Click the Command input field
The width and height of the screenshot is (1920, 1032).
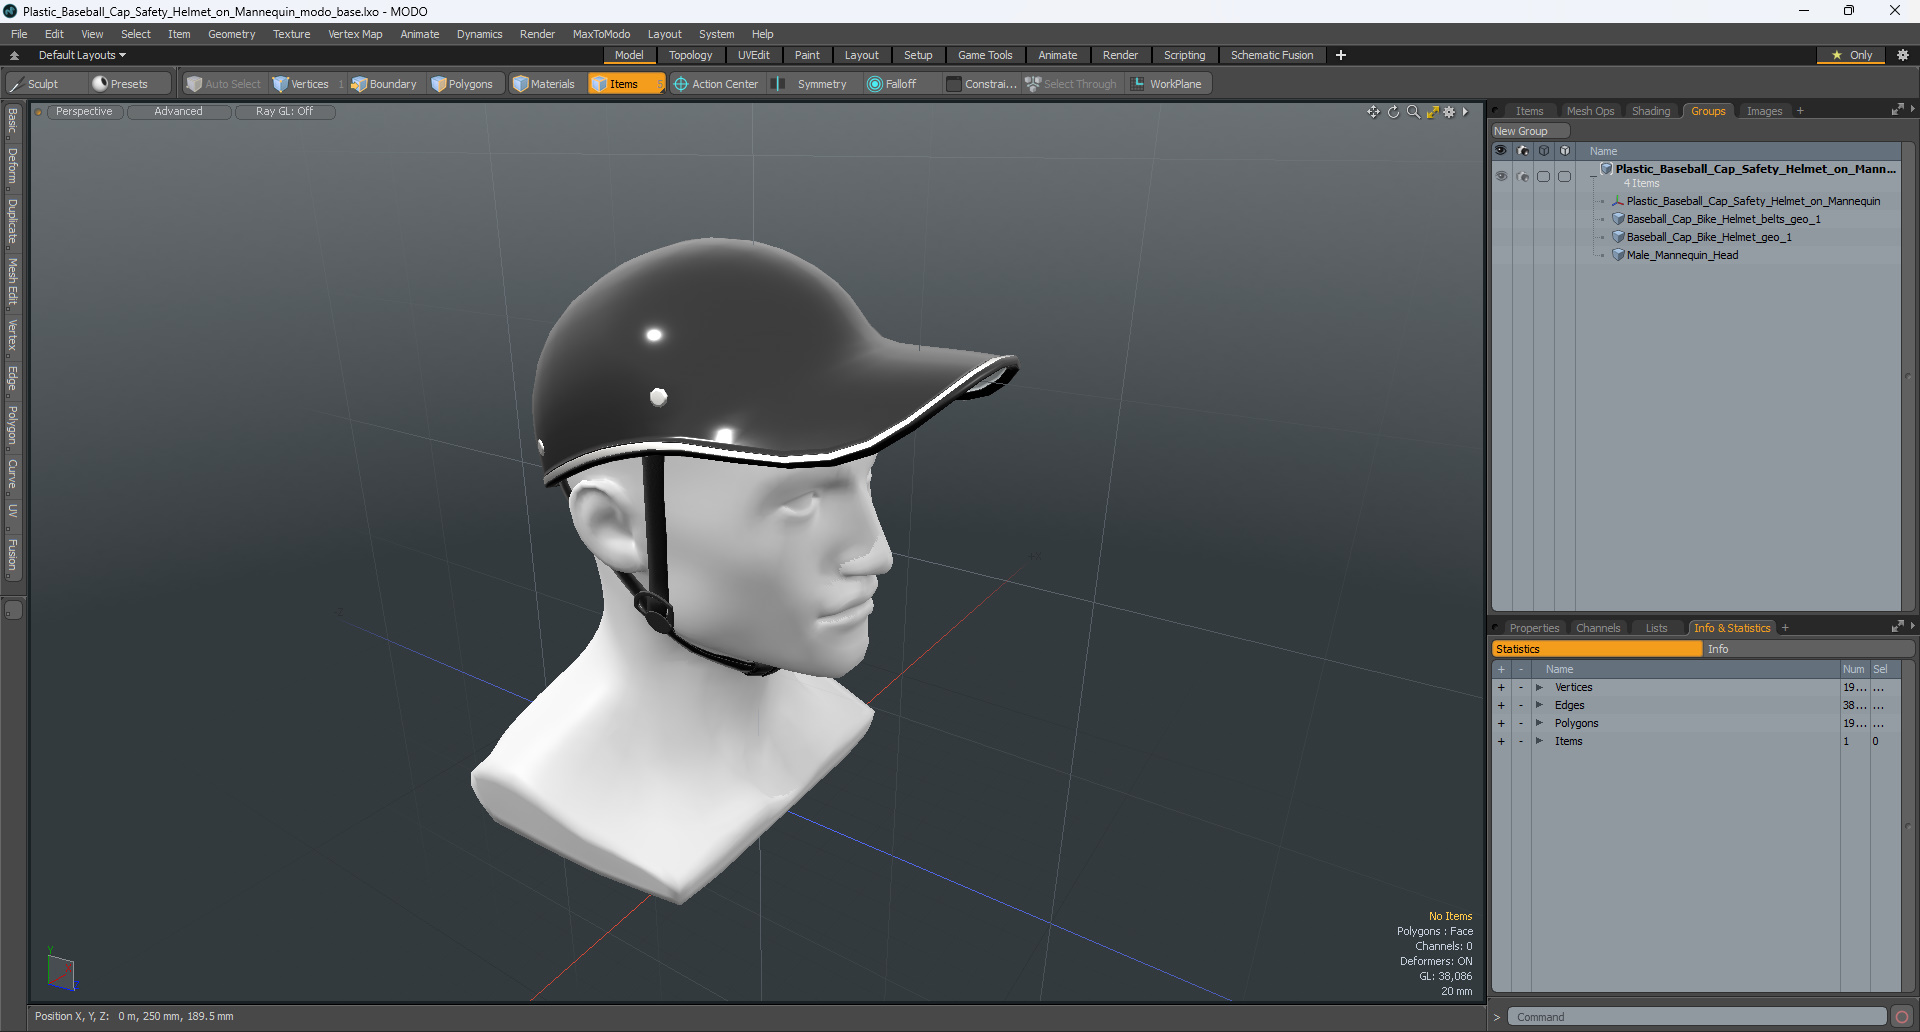(x=1697, y=1017)
